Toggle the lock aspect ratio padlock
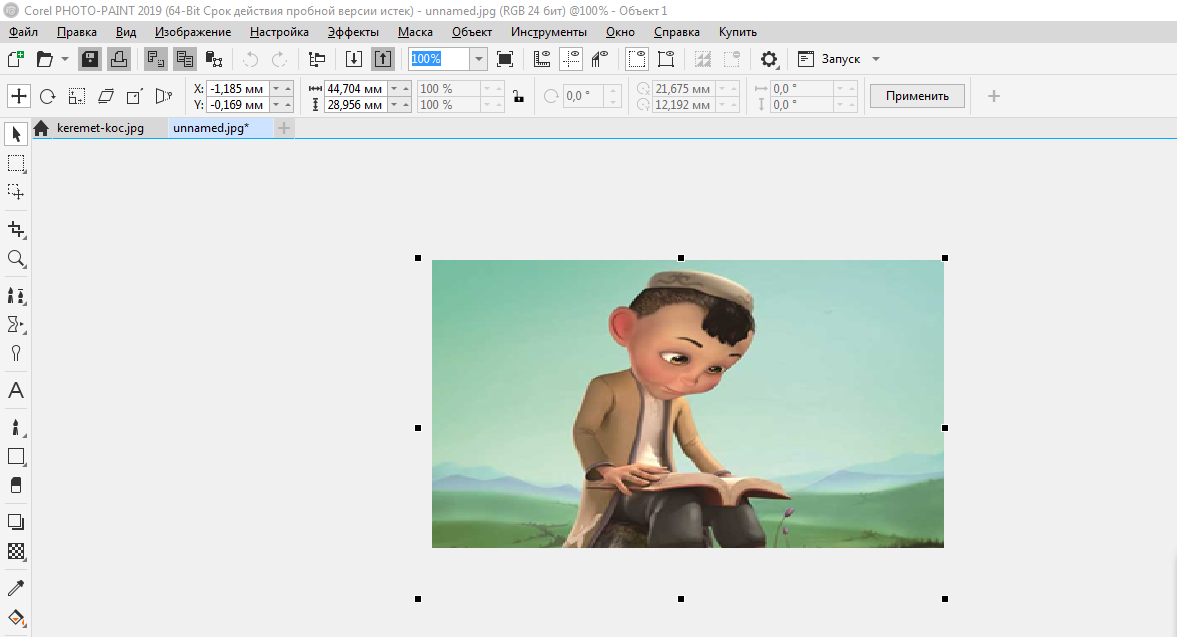 pyautogui.click(x=517, y=97)
